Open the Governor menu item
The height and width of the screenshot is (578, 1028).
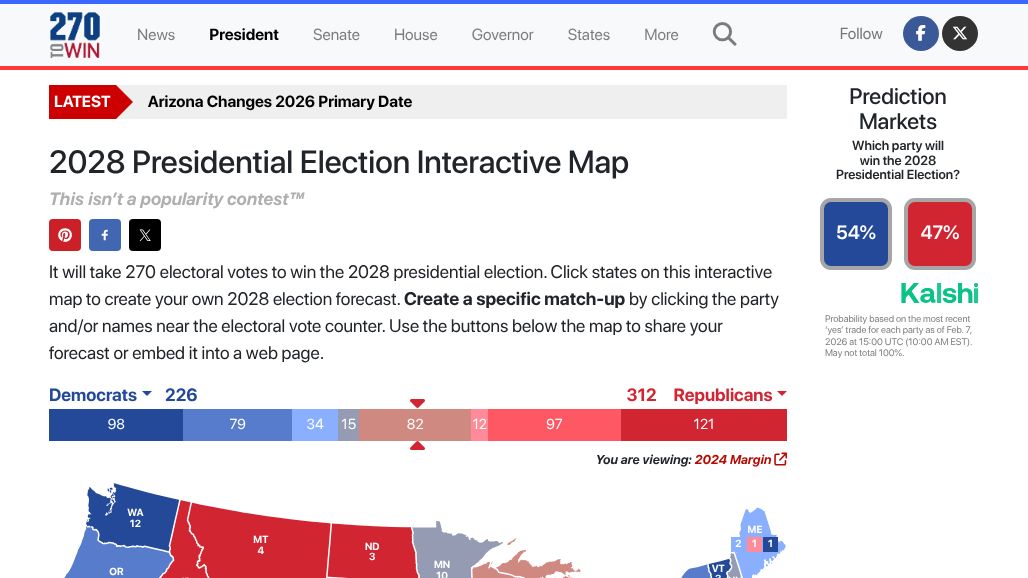[502, 35]
